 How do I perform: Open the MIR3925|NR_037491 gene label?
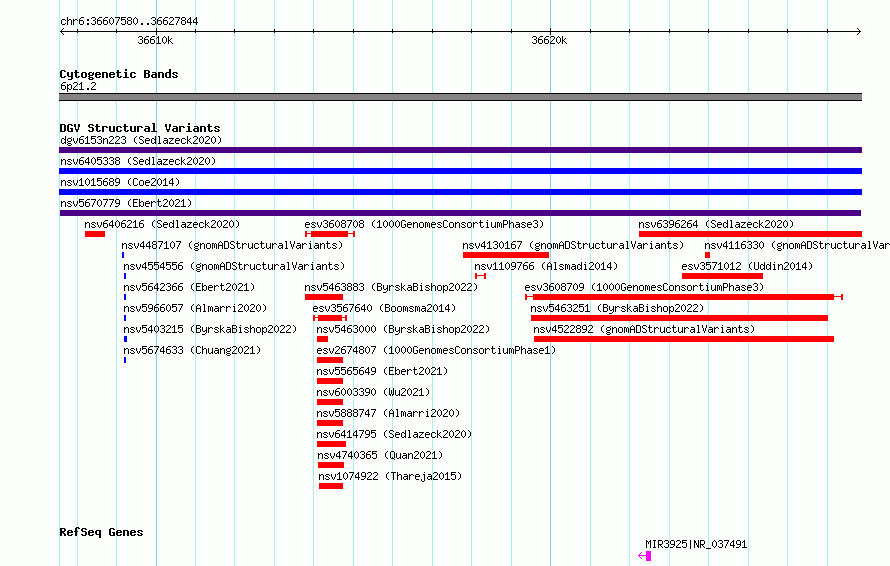696,544
